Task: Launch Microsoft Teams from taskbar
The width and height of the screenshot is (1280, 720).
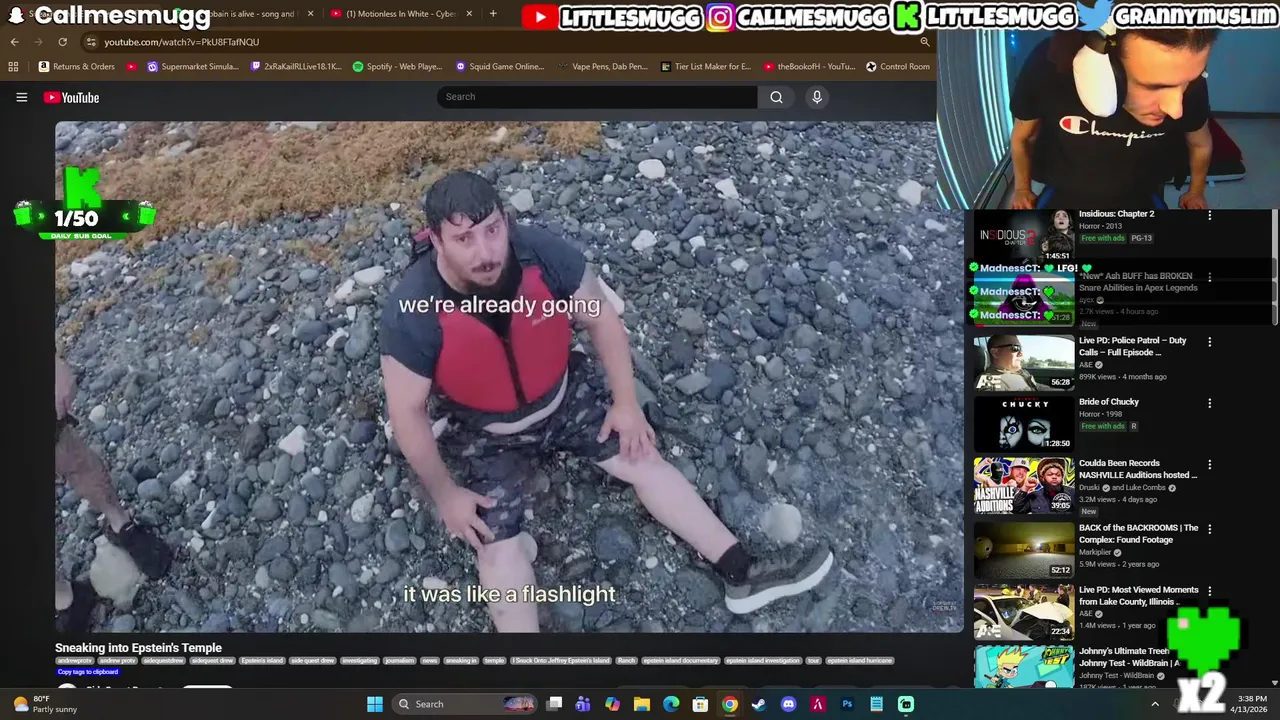Action: (583, 704)
